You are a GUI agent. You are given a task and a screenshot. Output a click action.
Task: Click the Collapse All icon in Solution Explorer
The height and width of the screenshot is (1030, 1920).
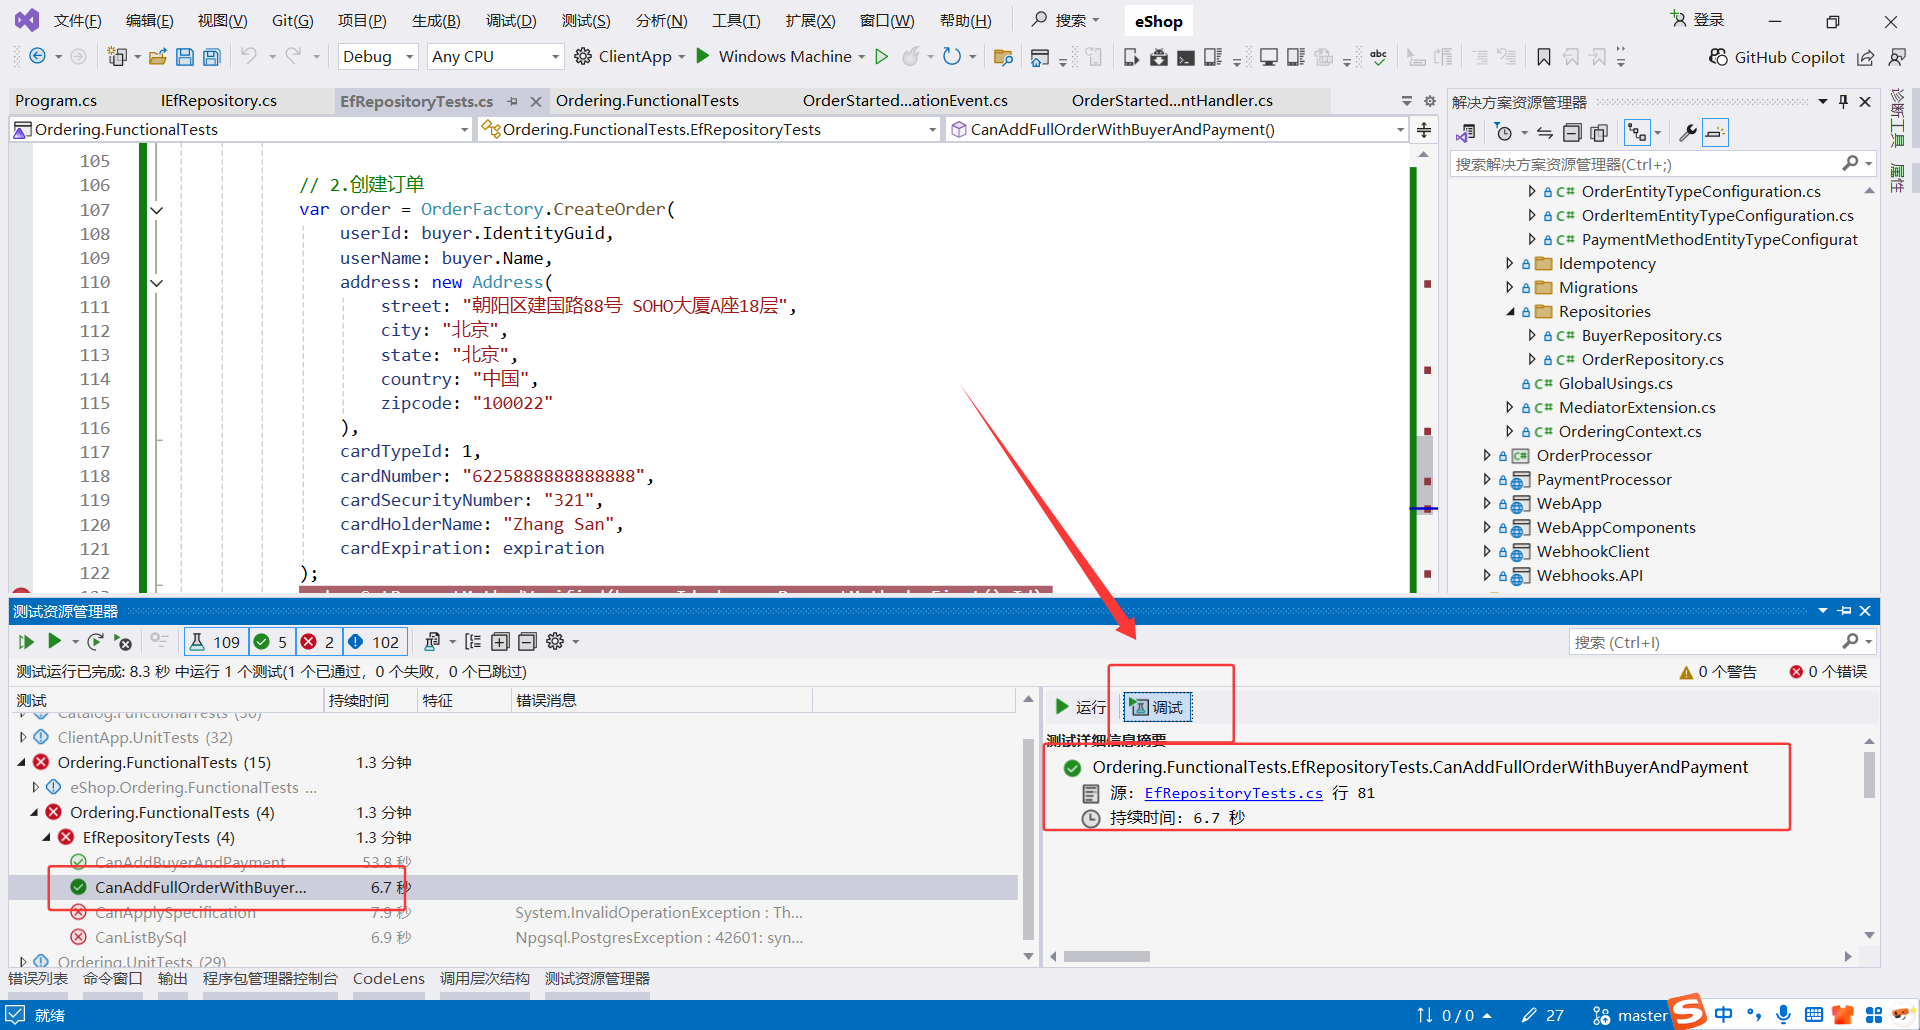click(x=1572, y=133)
